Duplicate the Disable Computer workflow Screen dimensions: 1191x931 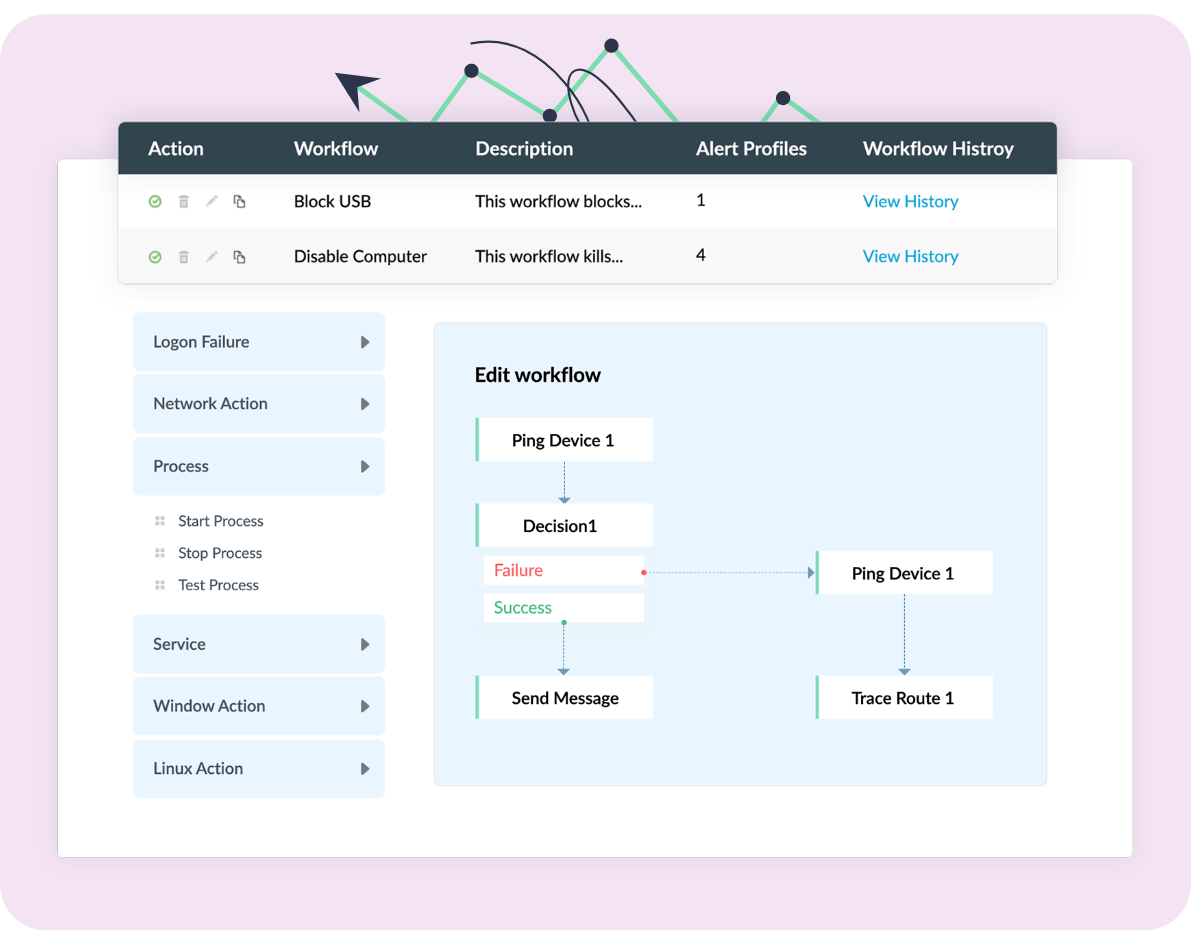pos(239,256)
